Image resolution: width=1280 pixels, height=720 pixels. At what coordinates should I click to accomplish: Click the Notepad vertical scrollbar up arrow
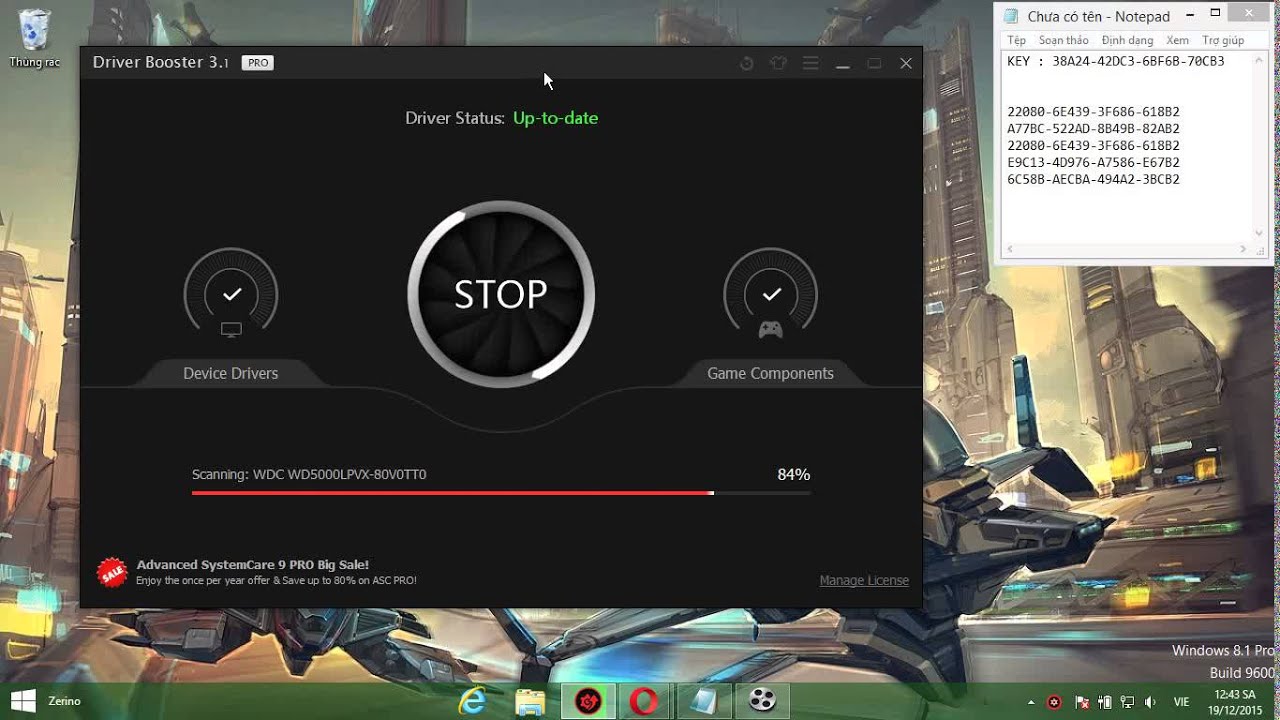pyautogui.click(x=1260, y=59)
